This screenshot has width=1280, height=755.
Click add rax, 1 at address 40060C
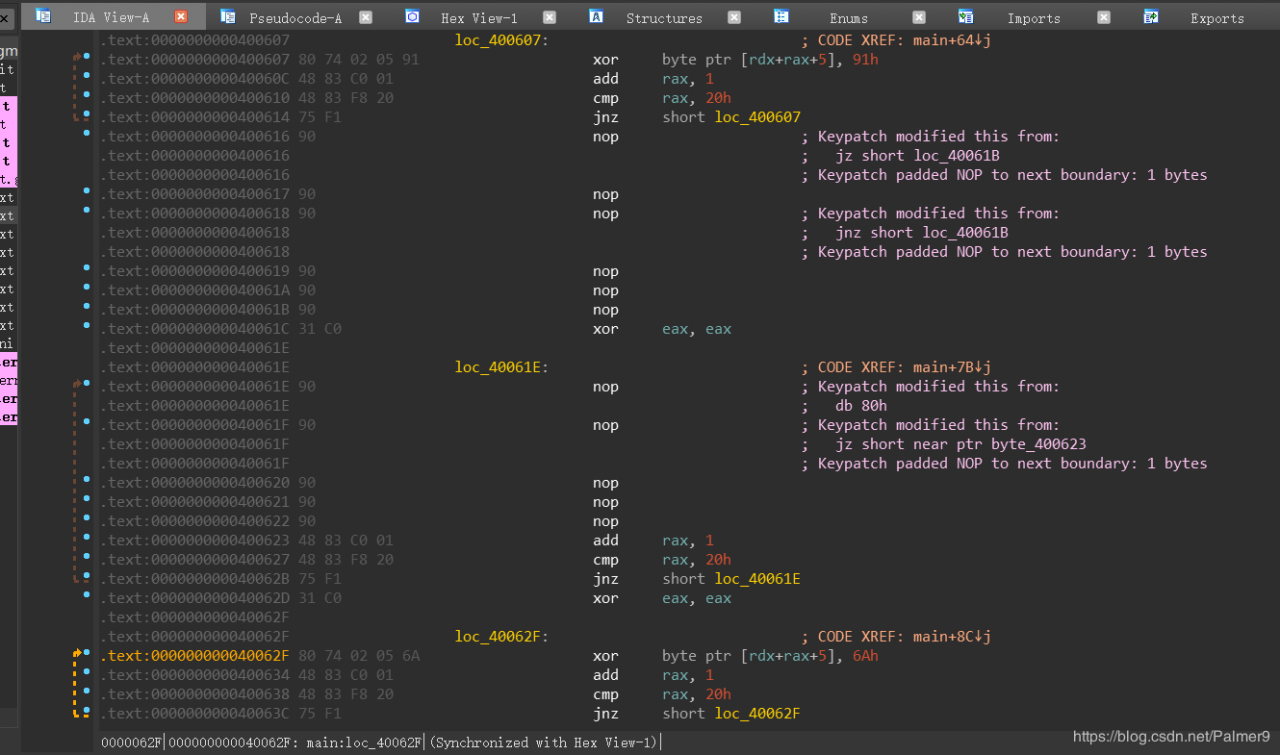coord(653,79)
